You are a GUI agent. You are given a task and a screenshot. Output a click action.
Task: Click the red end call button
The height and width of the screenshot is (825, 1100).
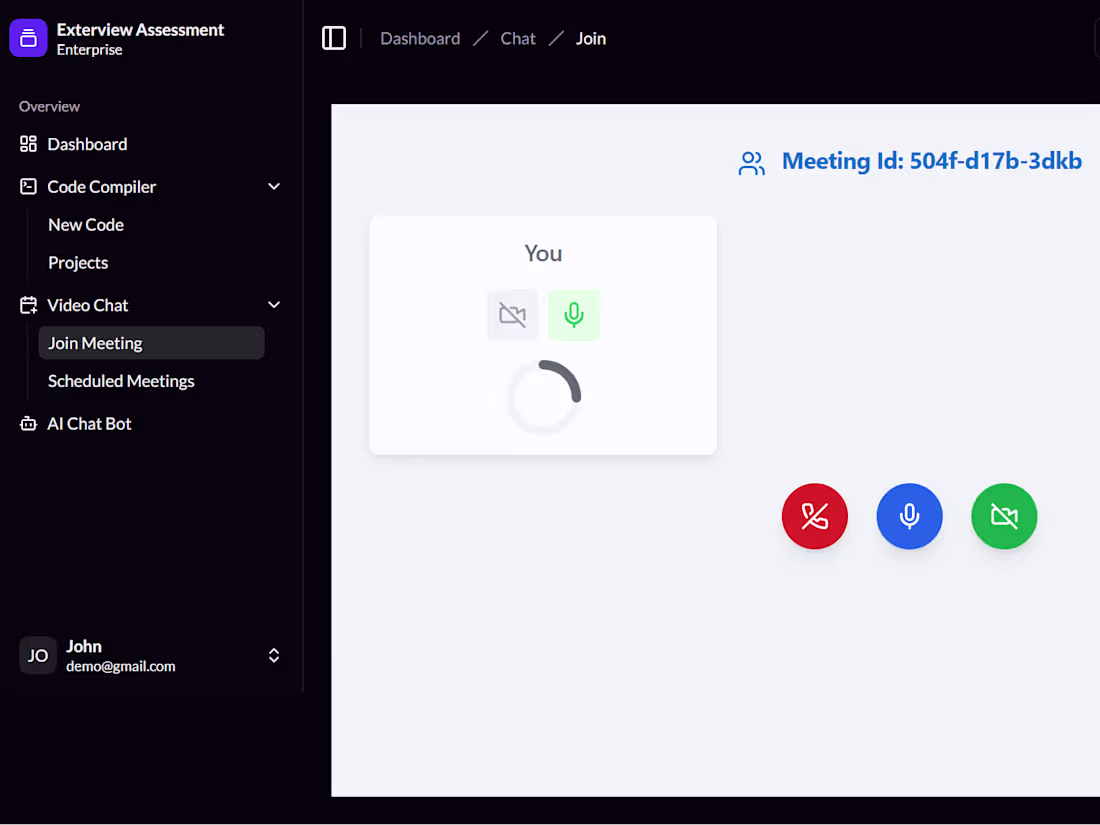(814, 516)
